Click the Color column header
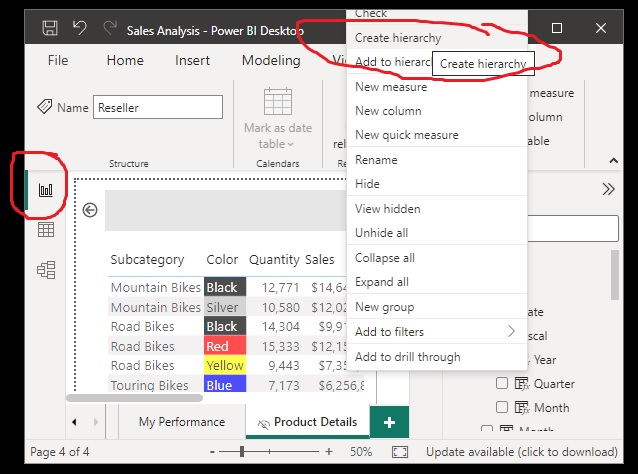The height and width of the screenshot is (474, 638). 222,260
